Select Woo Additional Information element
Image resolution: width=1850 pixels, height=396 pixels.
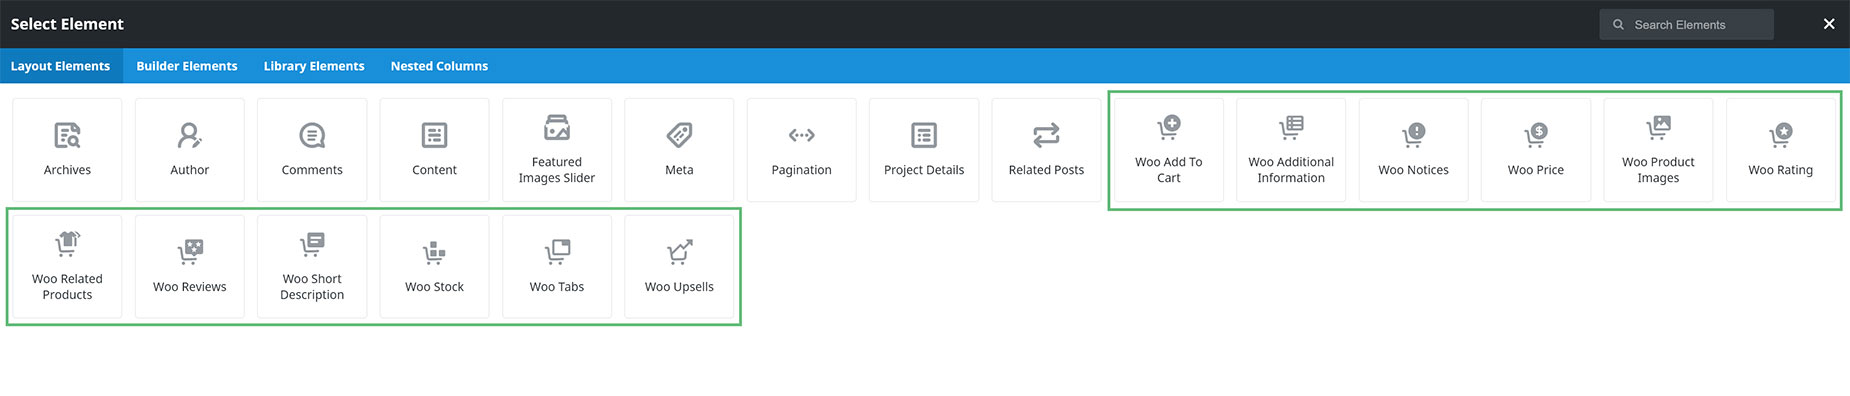coord(1291,150)
